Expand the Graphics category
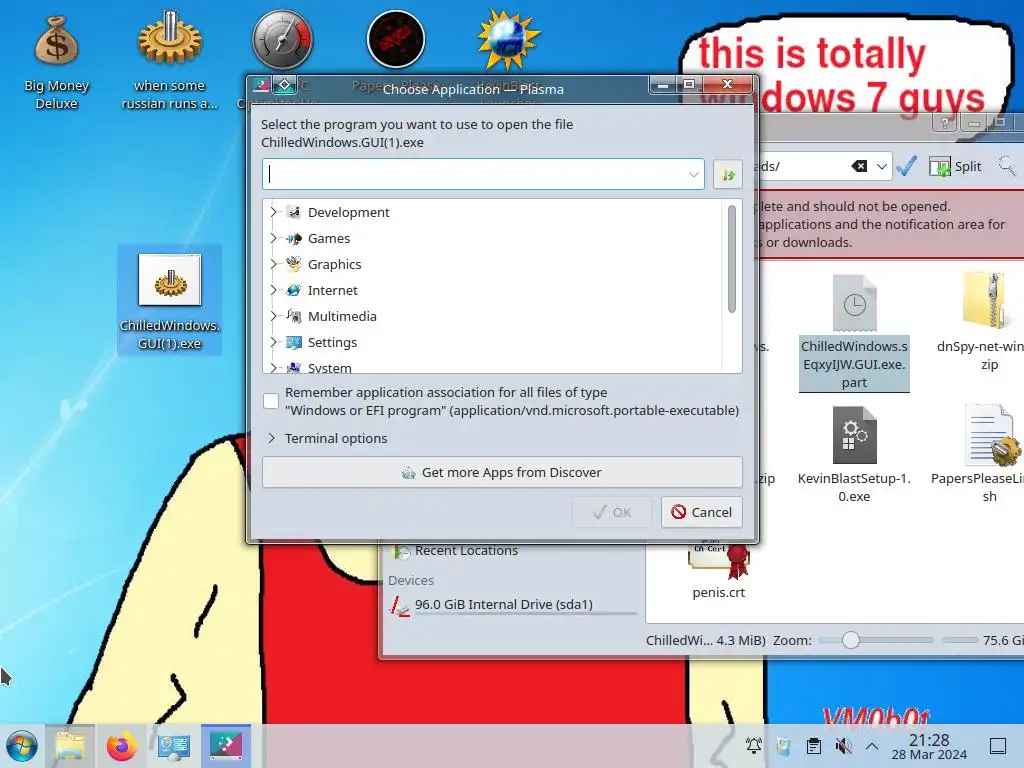The width and height of the screenshot is (1024, 768). coord(274,264)
